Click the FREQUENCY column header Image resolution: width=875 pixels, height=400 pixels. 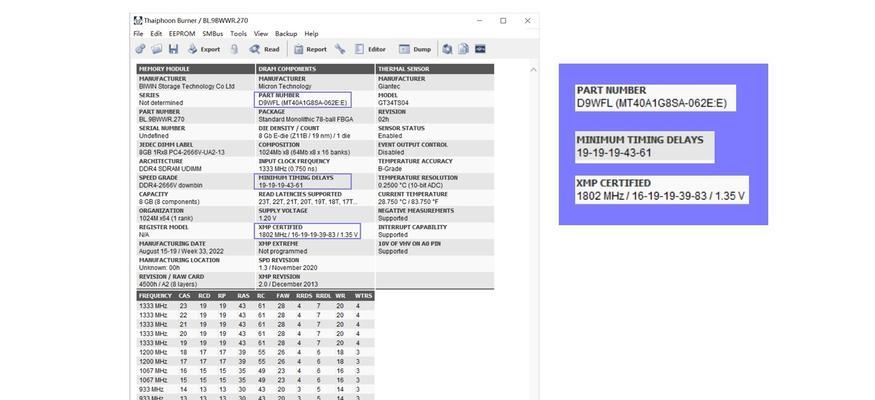pyautogui.click(x=155, y=296)
